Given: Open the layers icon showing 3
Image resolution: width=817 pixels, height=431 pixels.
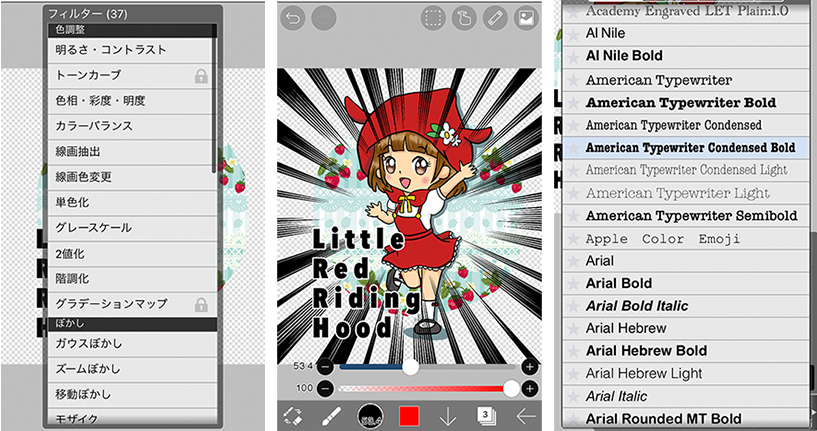Looking at the screenshot, I should point(486,416).
